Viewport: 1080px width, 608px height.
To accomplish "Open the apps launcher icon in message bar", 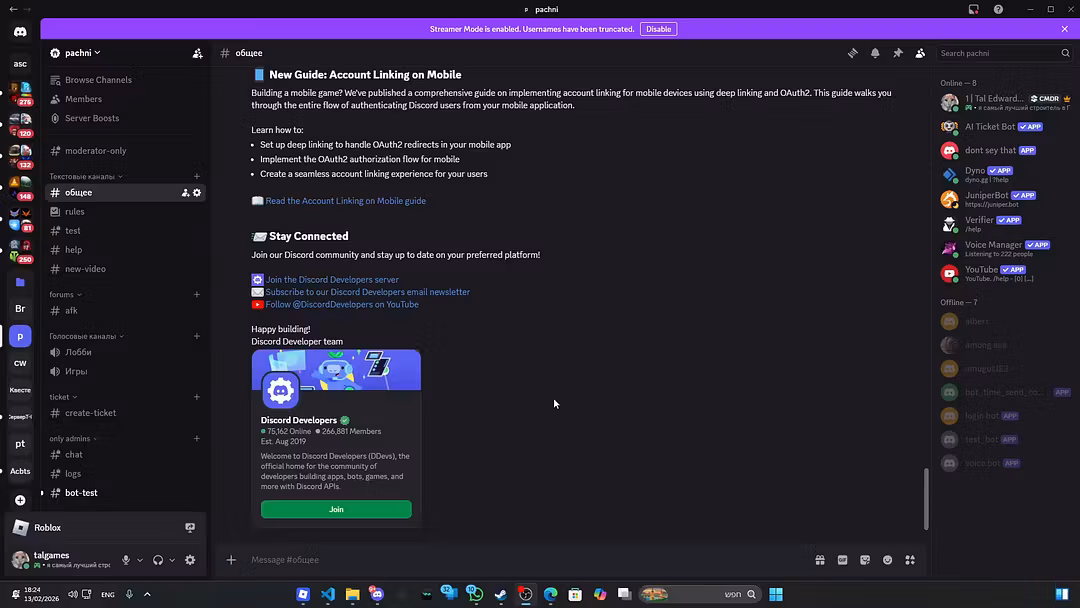I will tap(910, 560).
